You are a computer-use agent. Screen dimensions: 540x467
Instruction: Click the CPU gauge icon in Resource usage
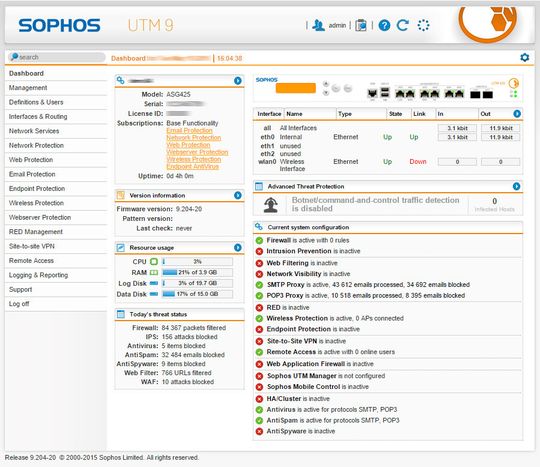[154, 262]
